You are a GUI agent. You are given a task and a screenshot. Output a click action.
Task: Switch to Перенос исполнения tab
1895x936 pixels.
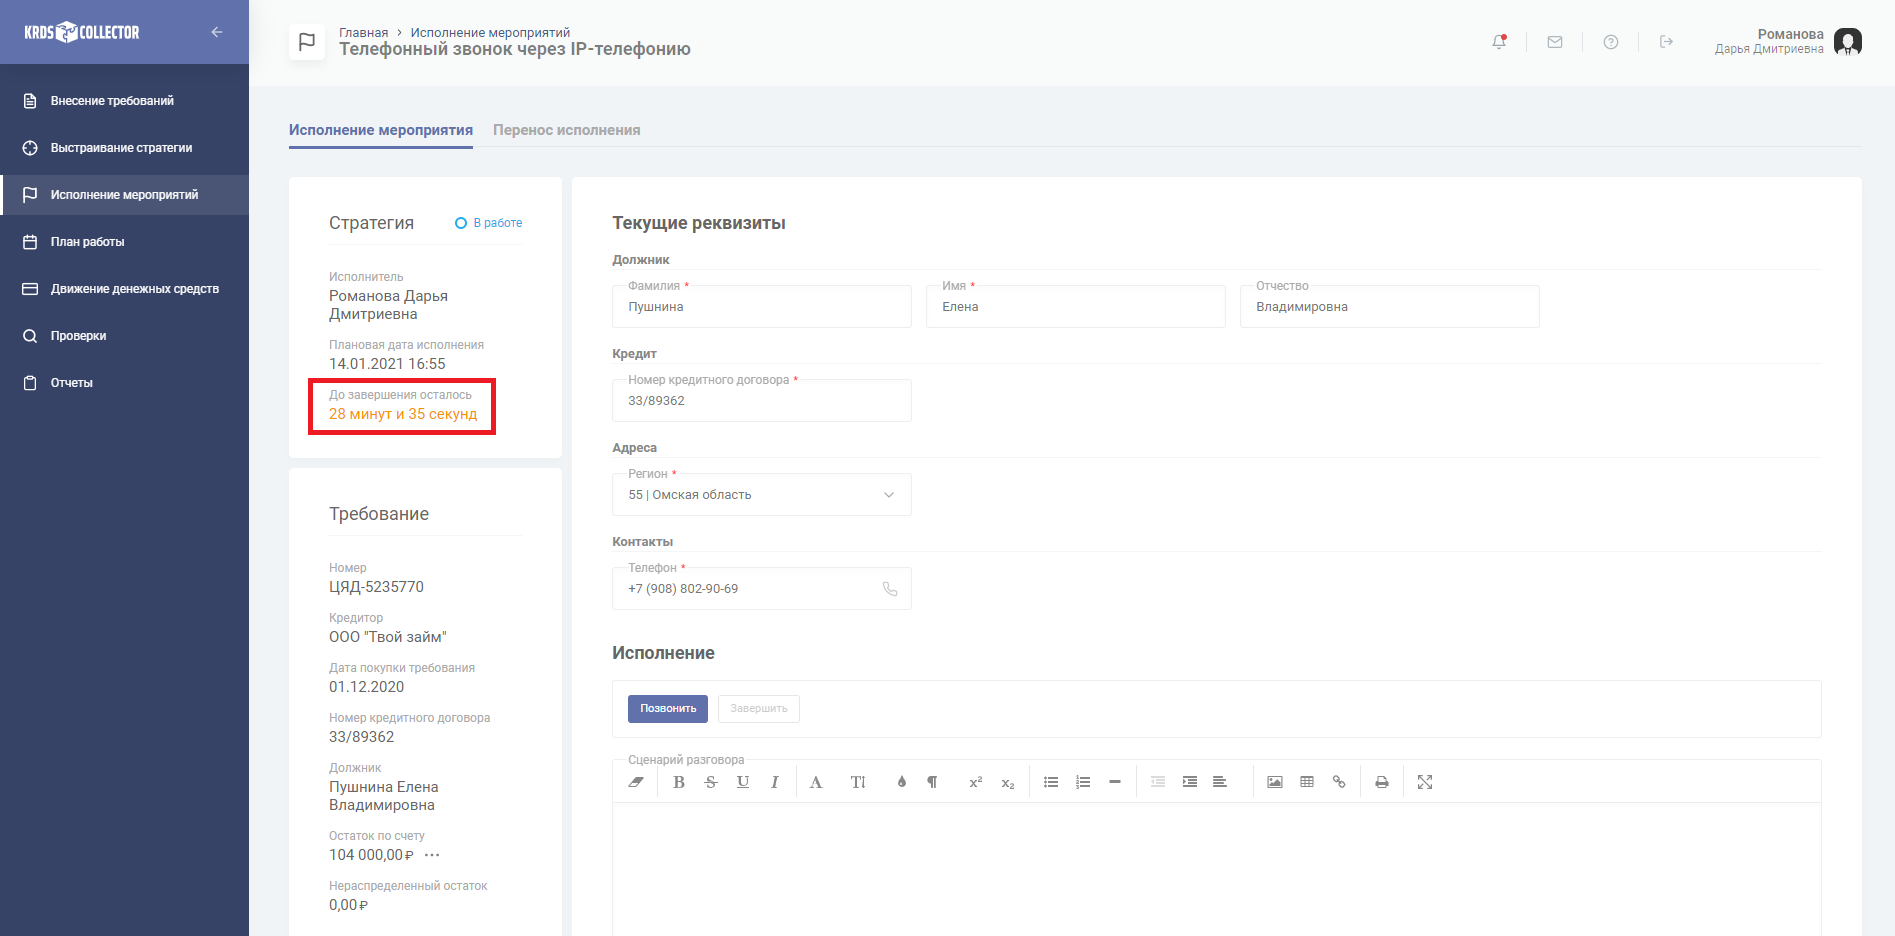[x=566, y=130]
